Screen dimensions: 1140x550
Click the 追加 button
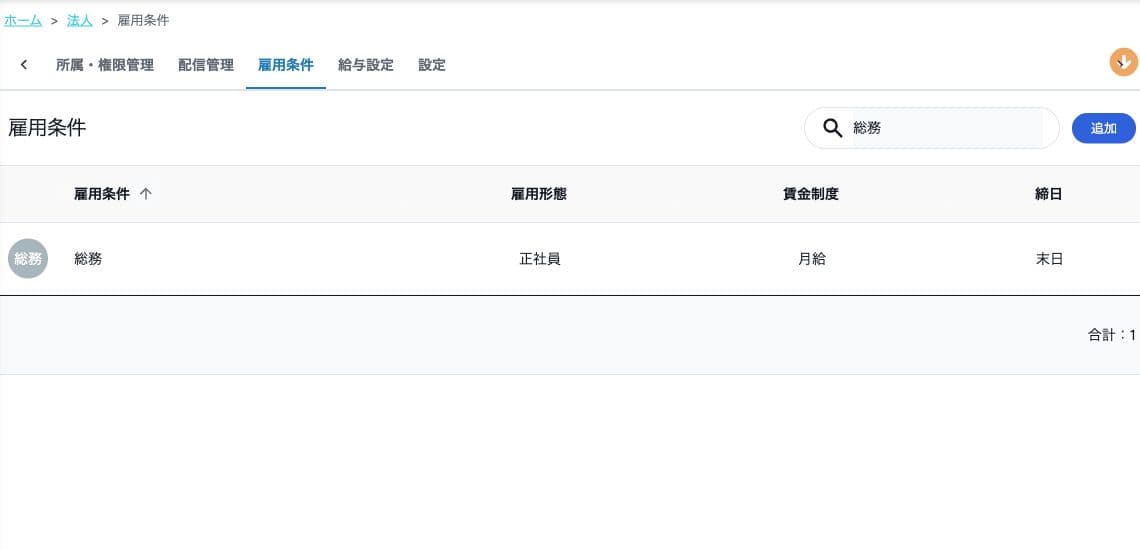(1104, 128)
